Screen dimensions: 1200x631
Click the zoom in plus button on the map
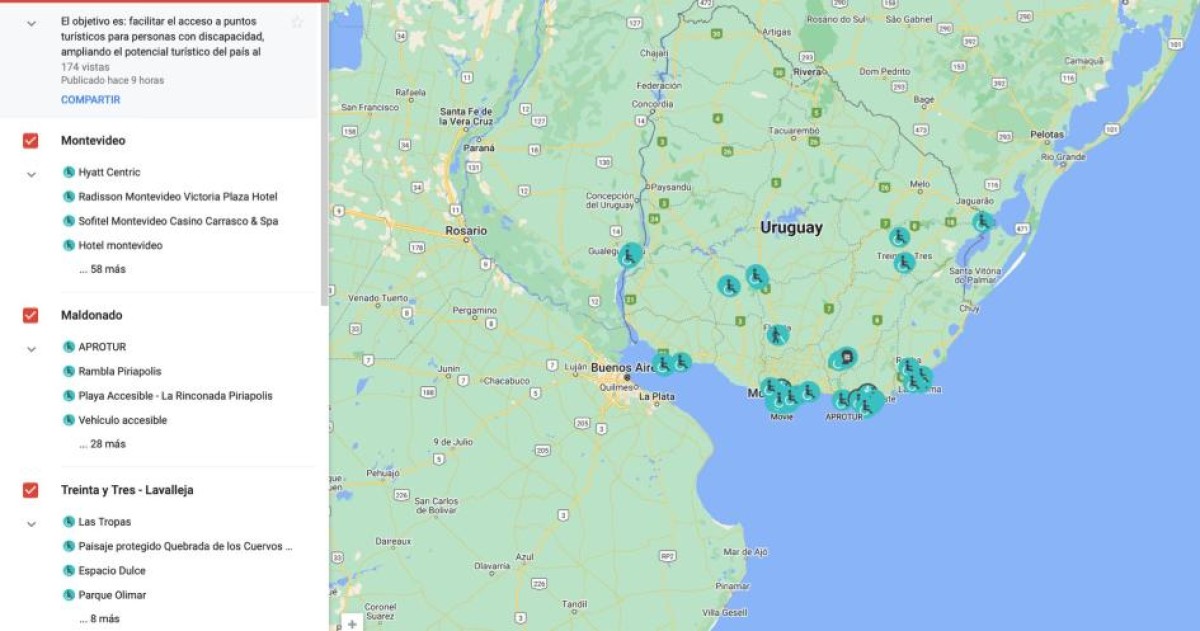(352, 624)
